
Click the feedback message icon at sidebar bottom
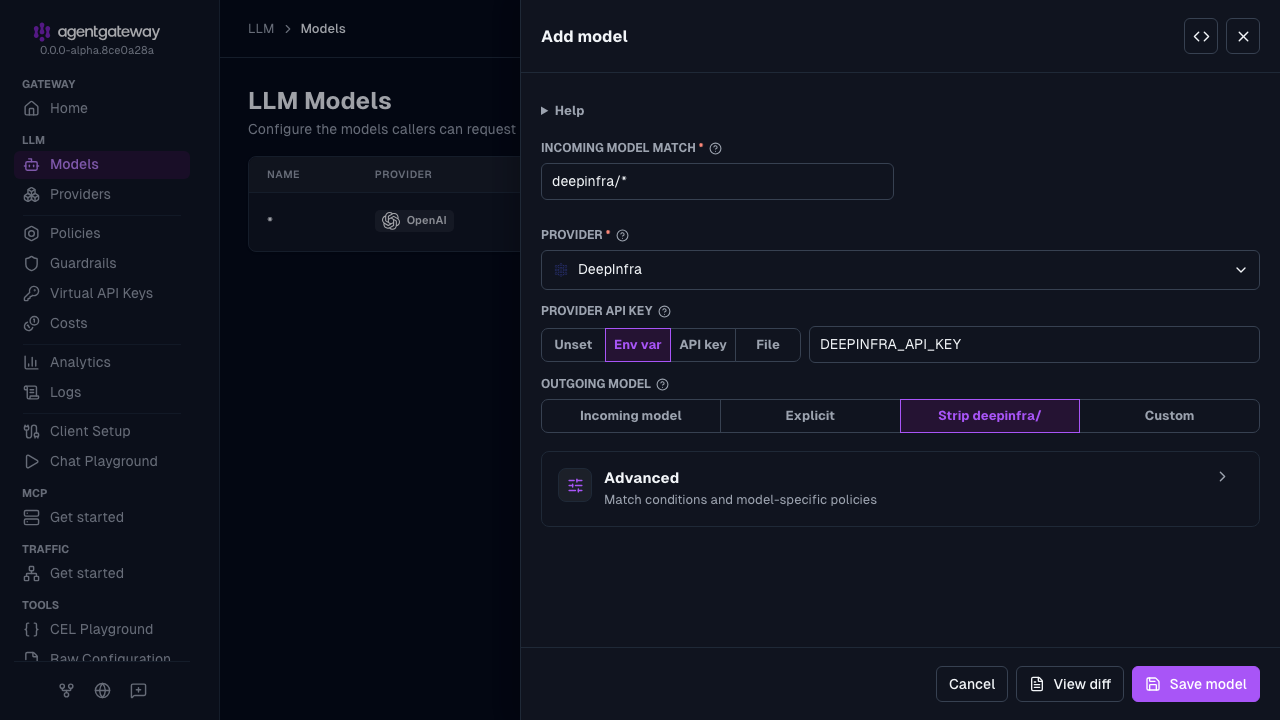click(x=138, y=690)
